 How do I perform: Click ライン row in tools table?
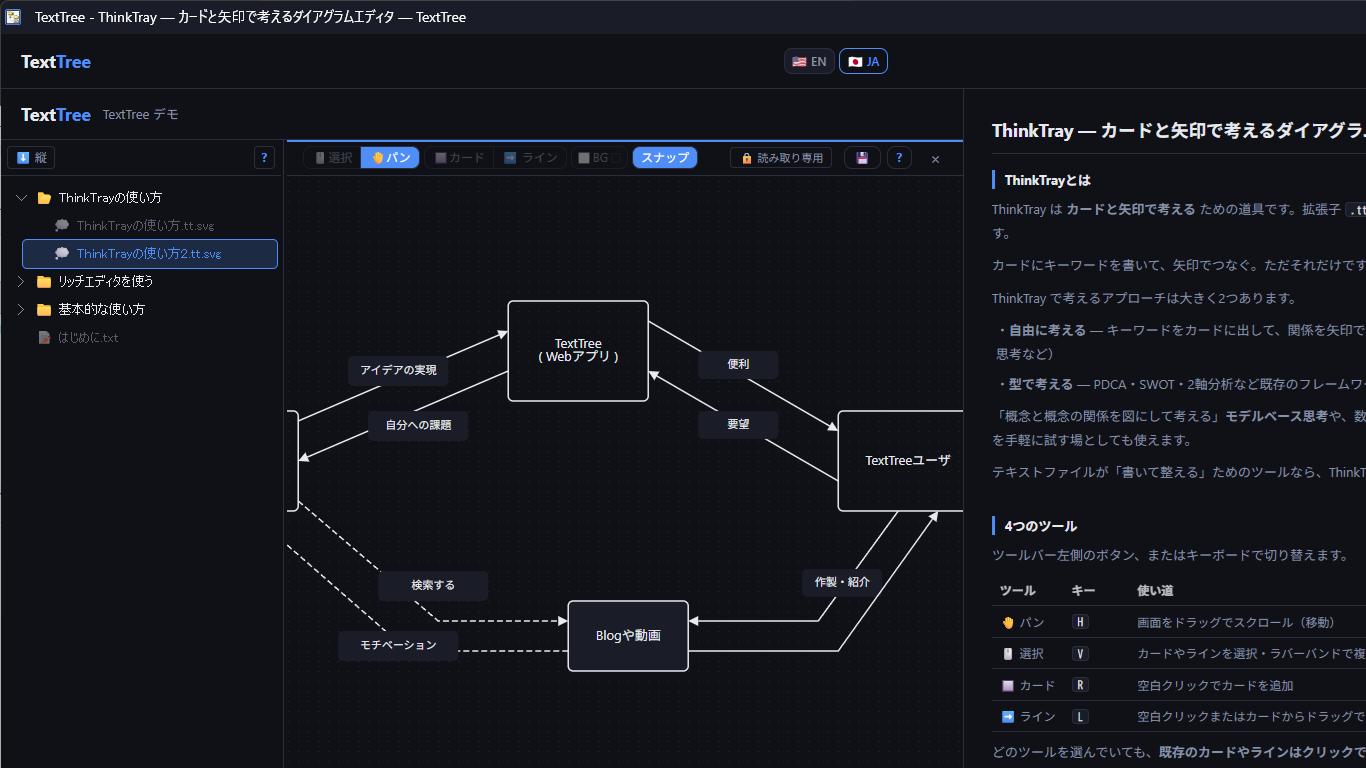pyautogui.click(x=1179, y=717)
